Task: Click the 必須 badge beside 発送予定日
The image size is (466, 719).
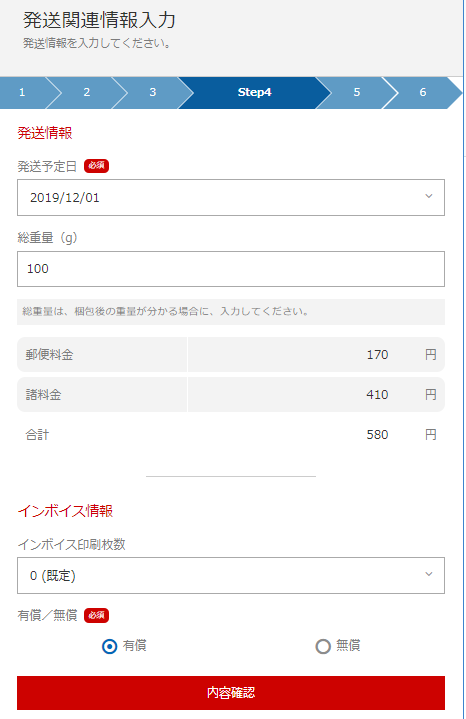Action: (96, 166)
